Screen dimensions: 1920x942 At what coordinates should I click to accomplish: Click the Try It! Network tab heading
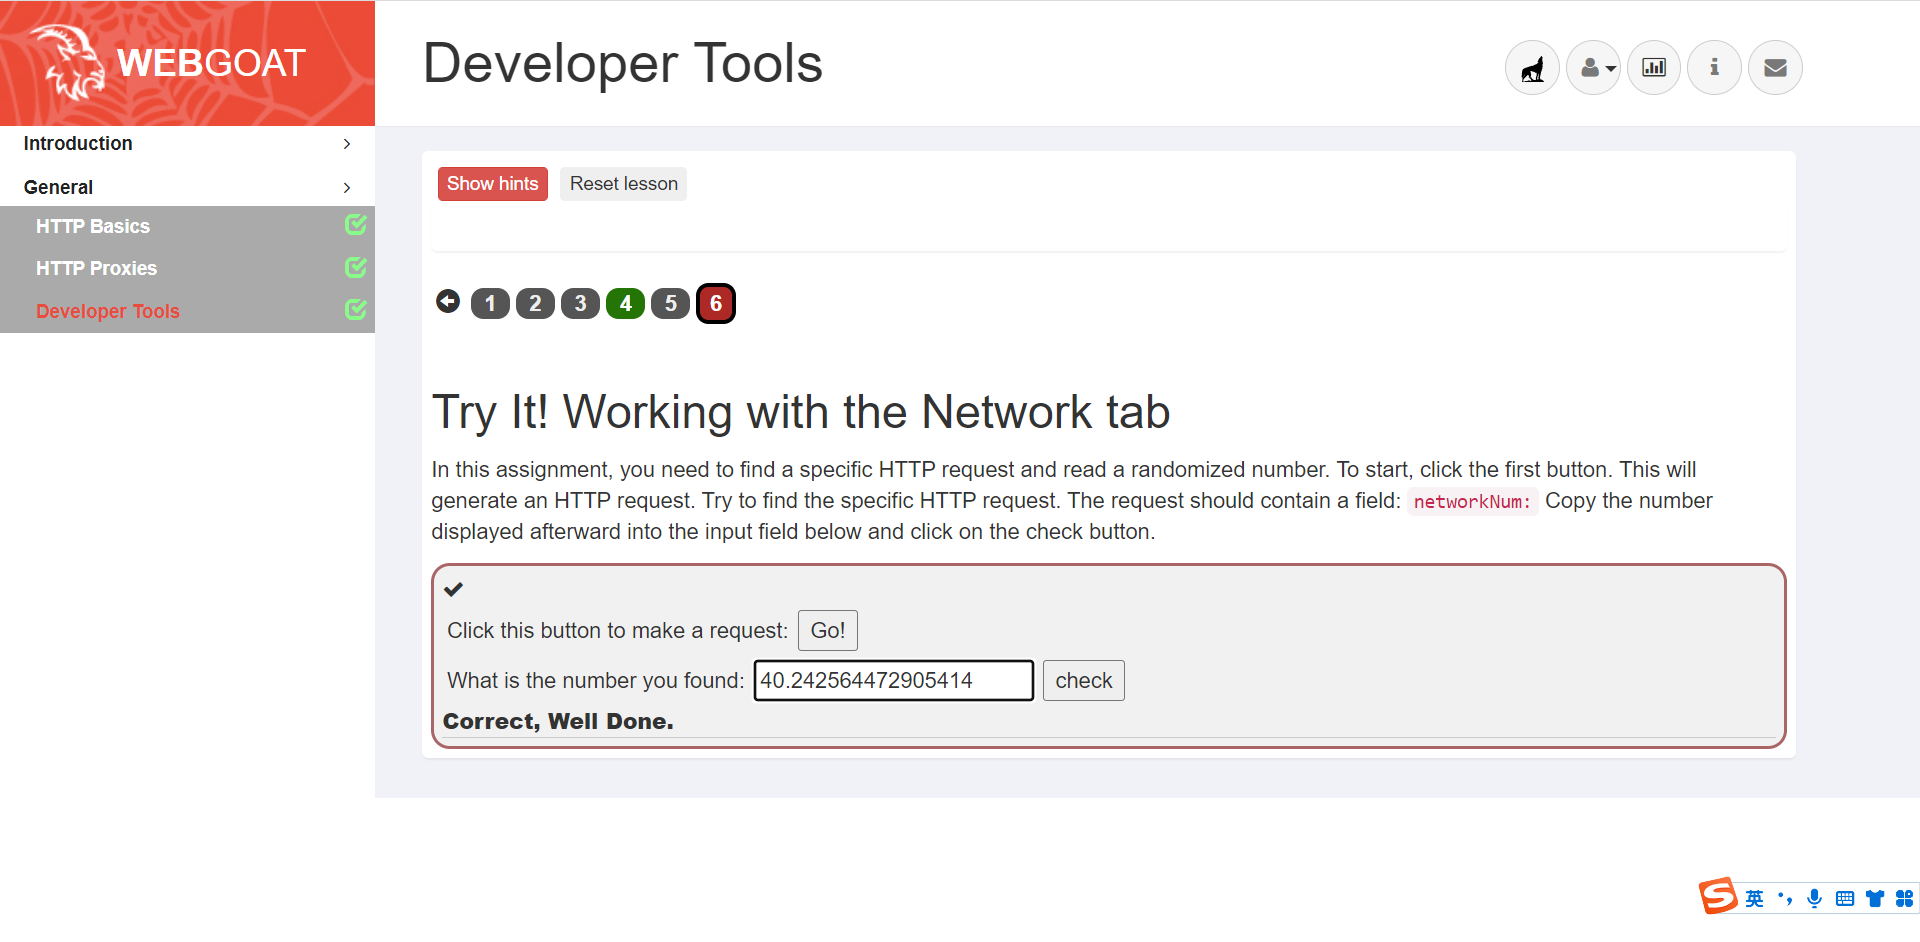[x=801, y=412]
